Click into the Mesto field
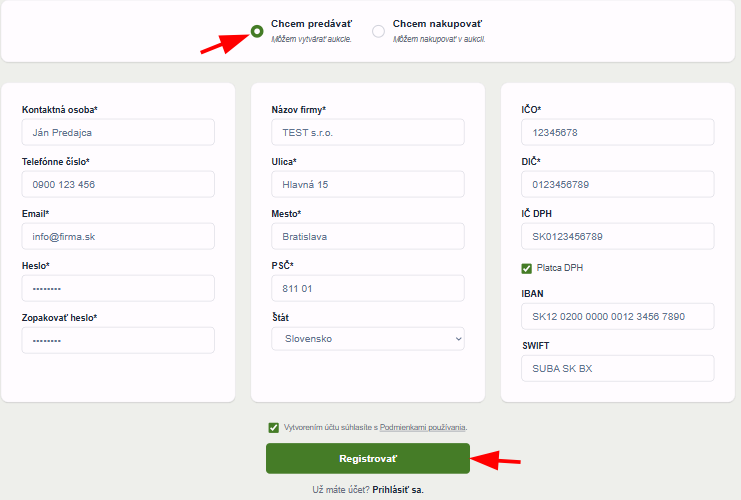This screenshot has width=741, height=500. (x=367, y=236)
